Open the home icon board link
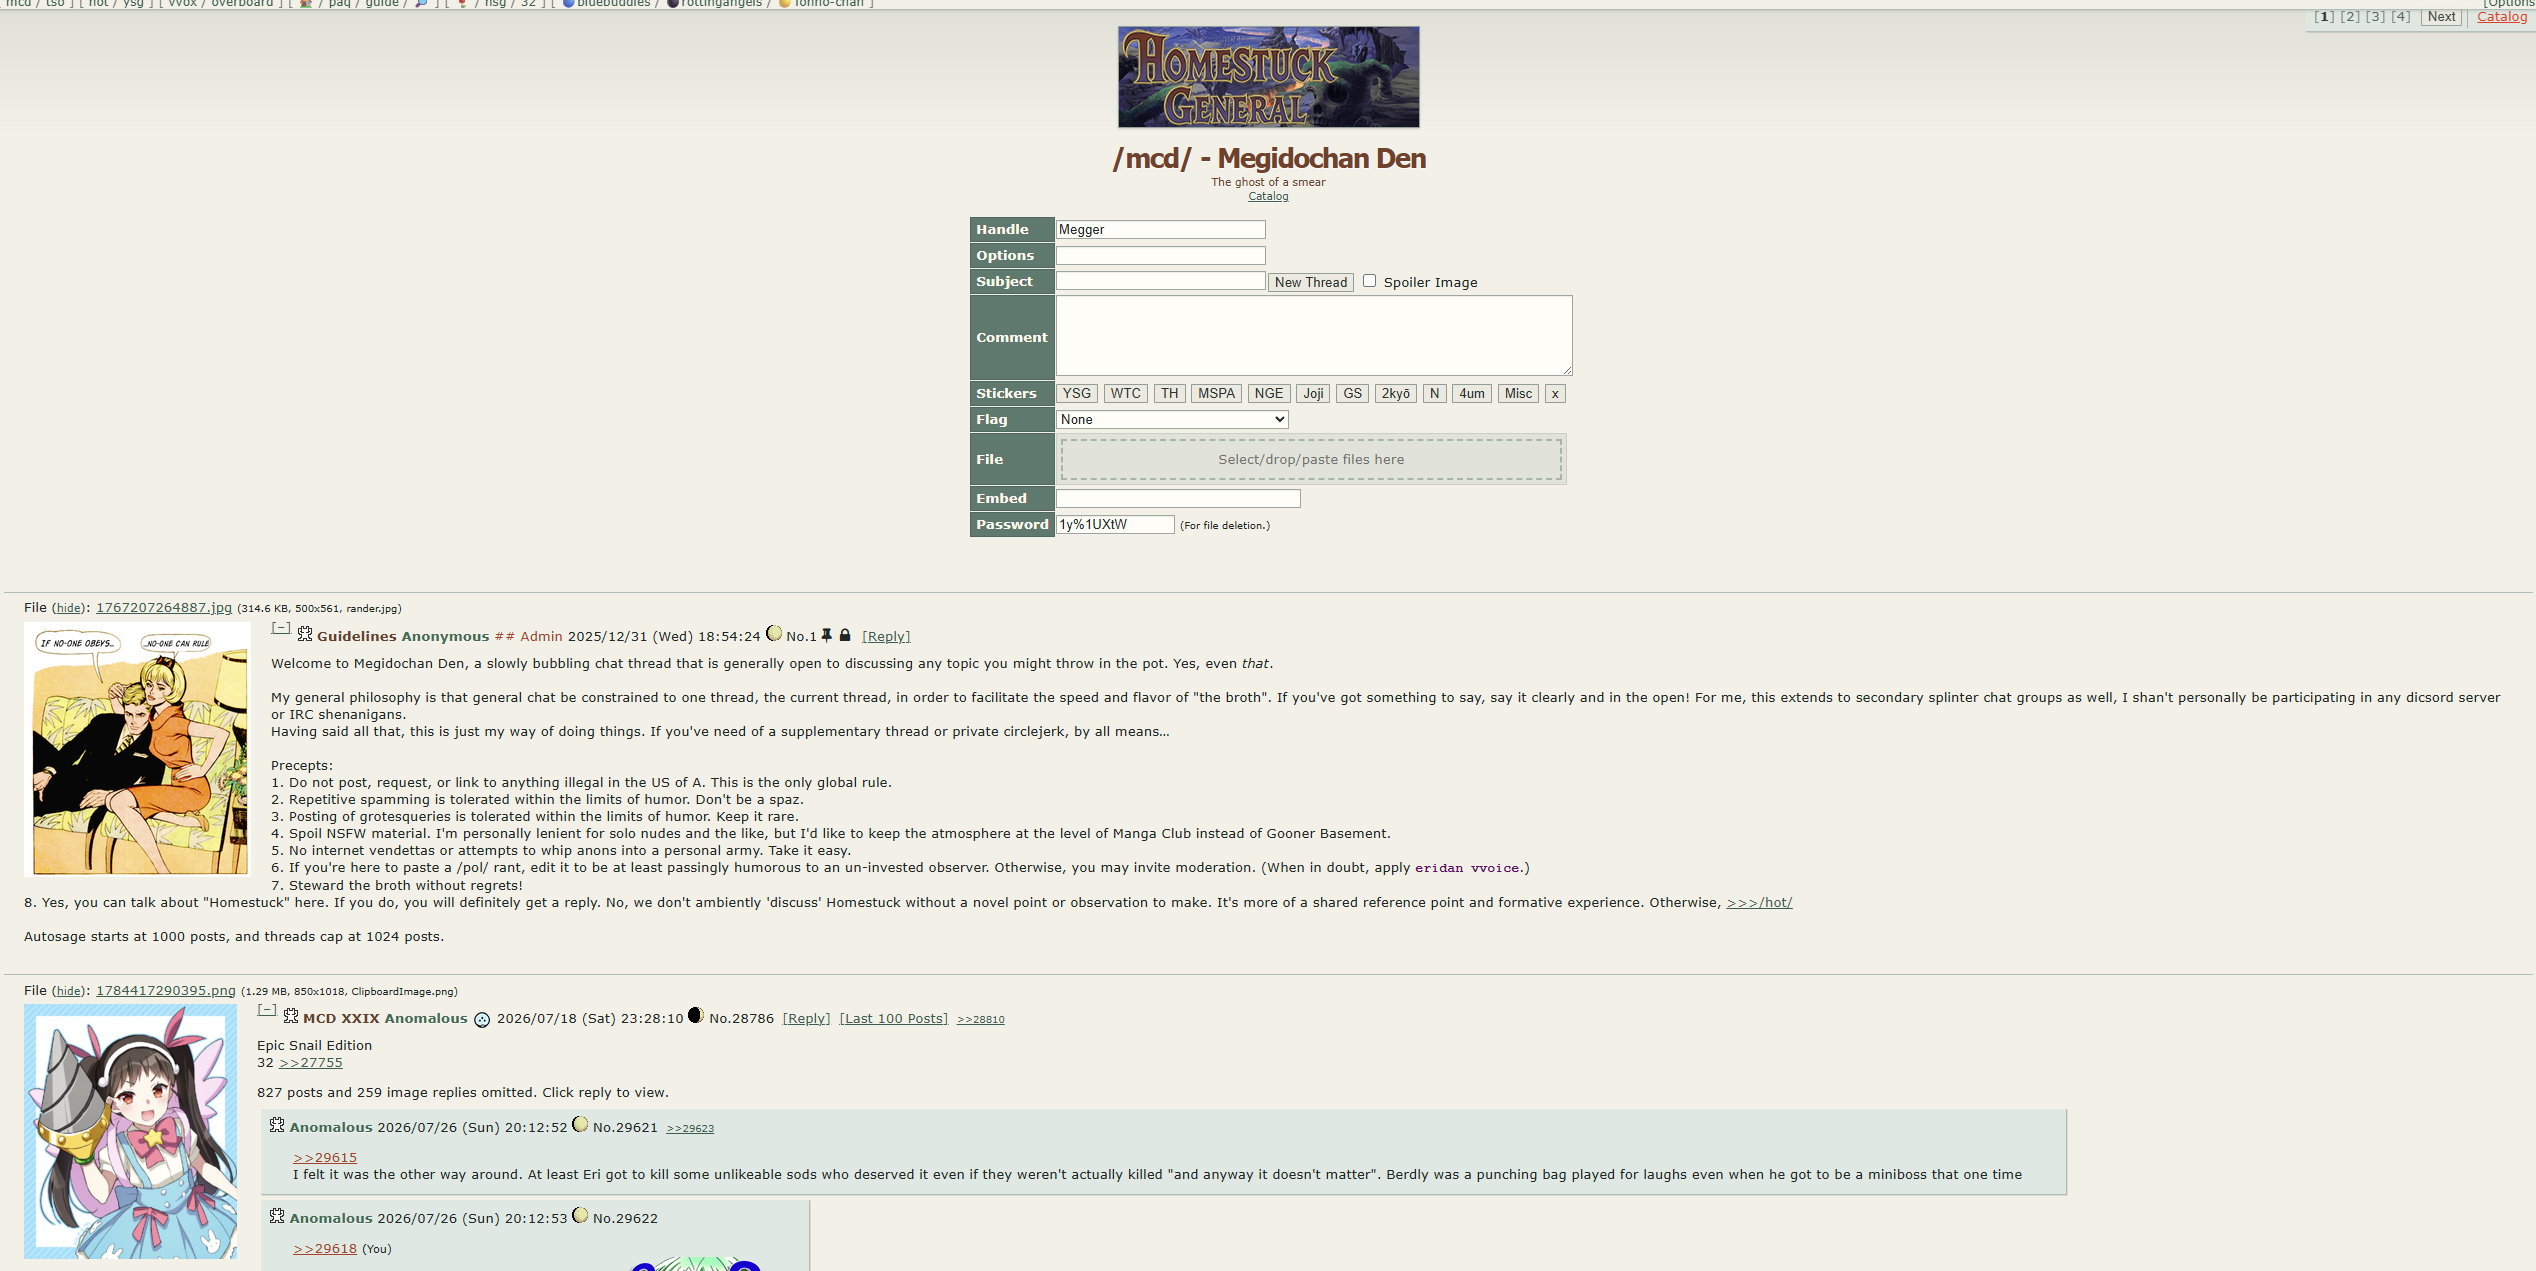The image size is (2536, 1271). (306, 3)
